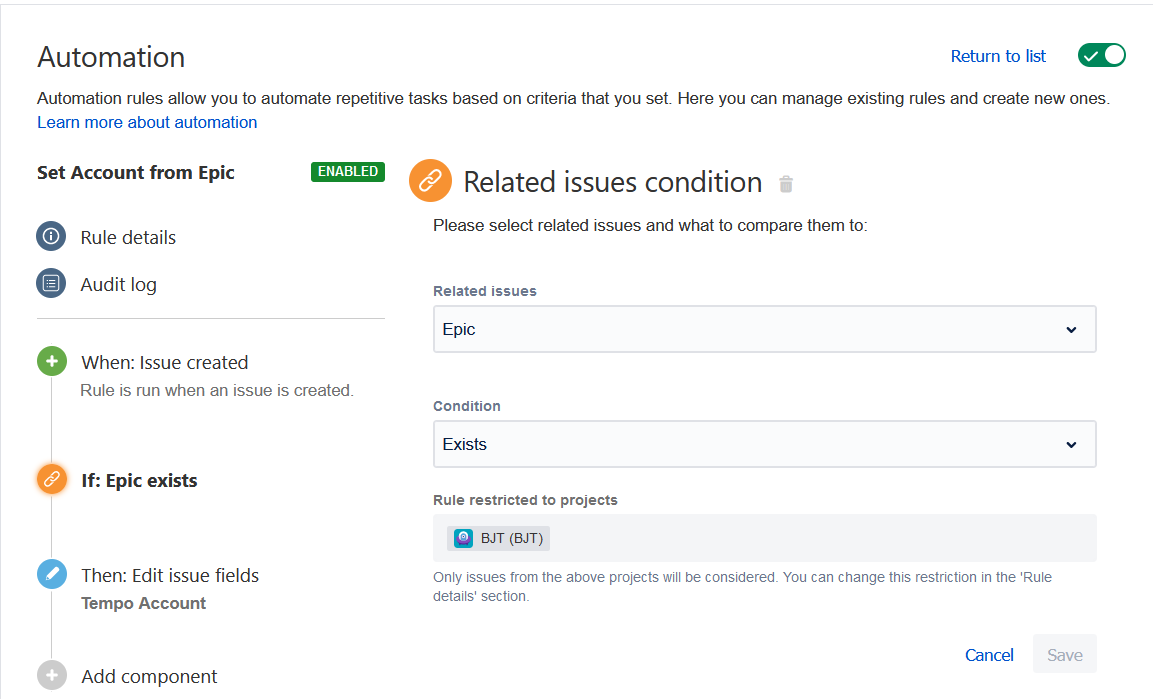Click the BJT project avatar icon
The image size is (1153, 699).
(x=463, y=538)
